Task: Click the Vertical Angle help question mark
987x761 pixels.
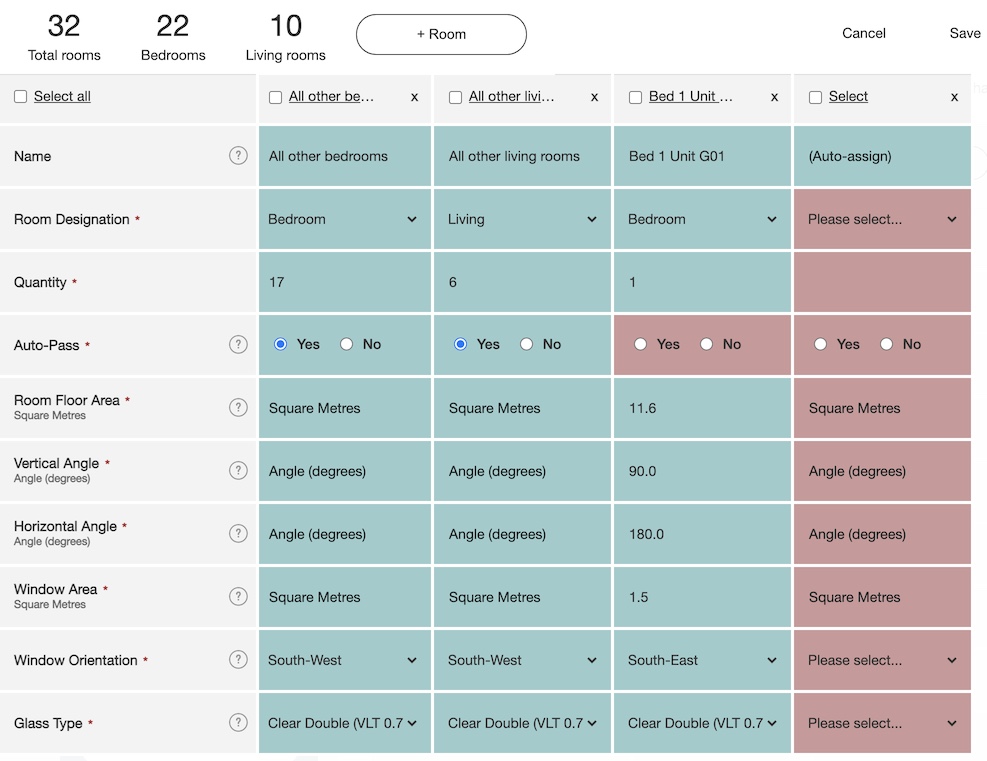Action: 238,470
